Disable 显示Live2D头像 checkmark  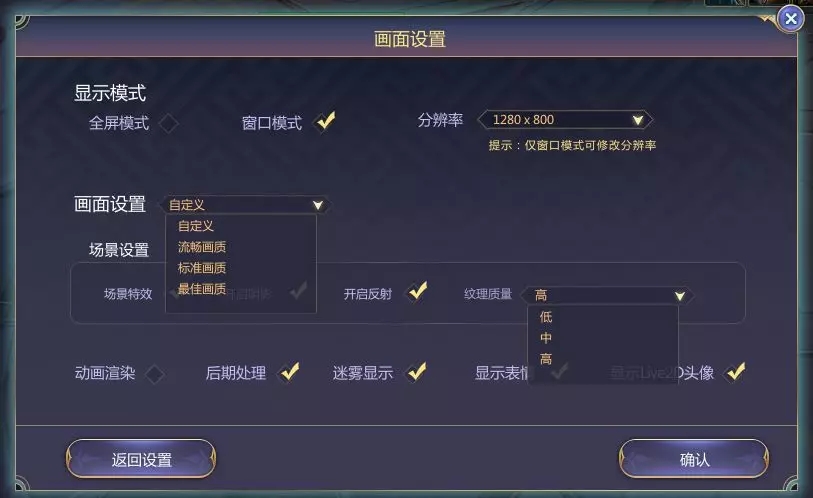[735, 372]
